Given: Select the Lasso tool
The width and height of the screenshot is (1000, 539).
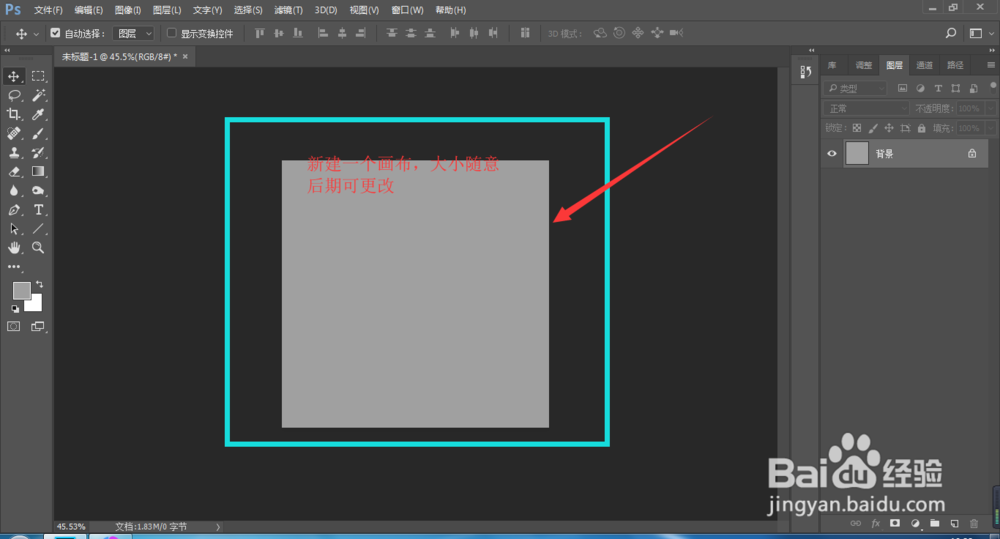Looking at the screenshot, I should pos(13,96).
